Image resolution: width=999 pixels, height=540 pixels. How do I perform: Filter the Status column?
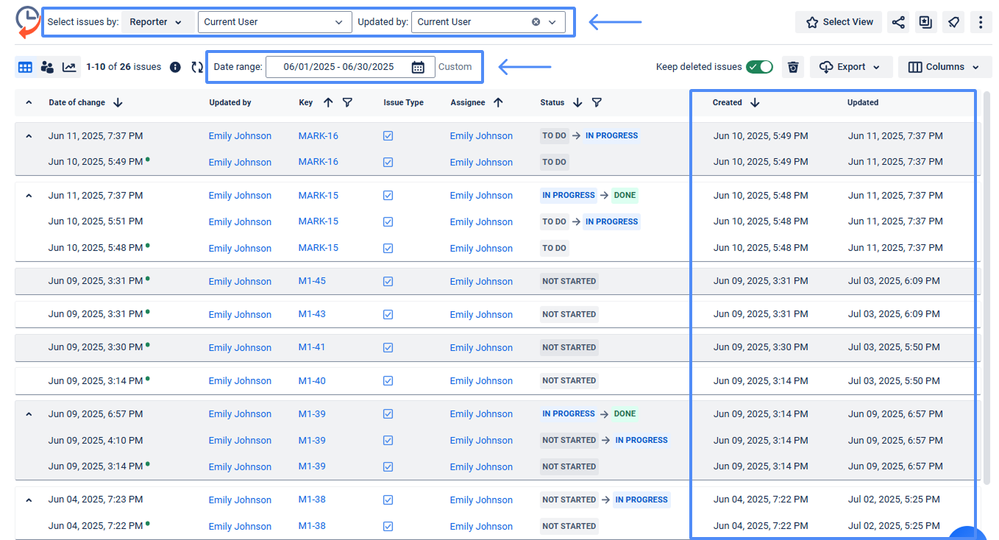[596, 102]
